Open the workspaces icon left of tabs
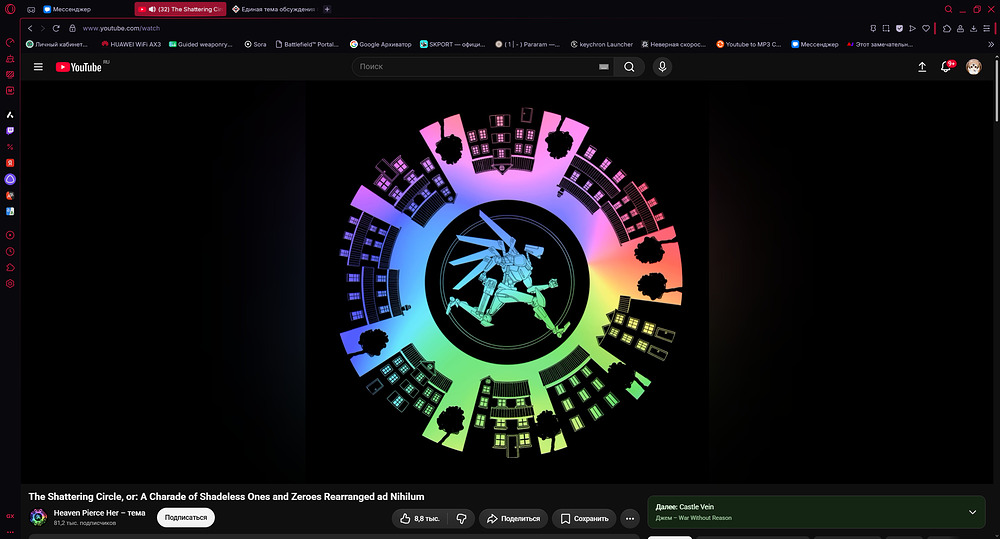Image resolution: width=1000 pixels, height=539 pixels. click(x=31, y=9)
